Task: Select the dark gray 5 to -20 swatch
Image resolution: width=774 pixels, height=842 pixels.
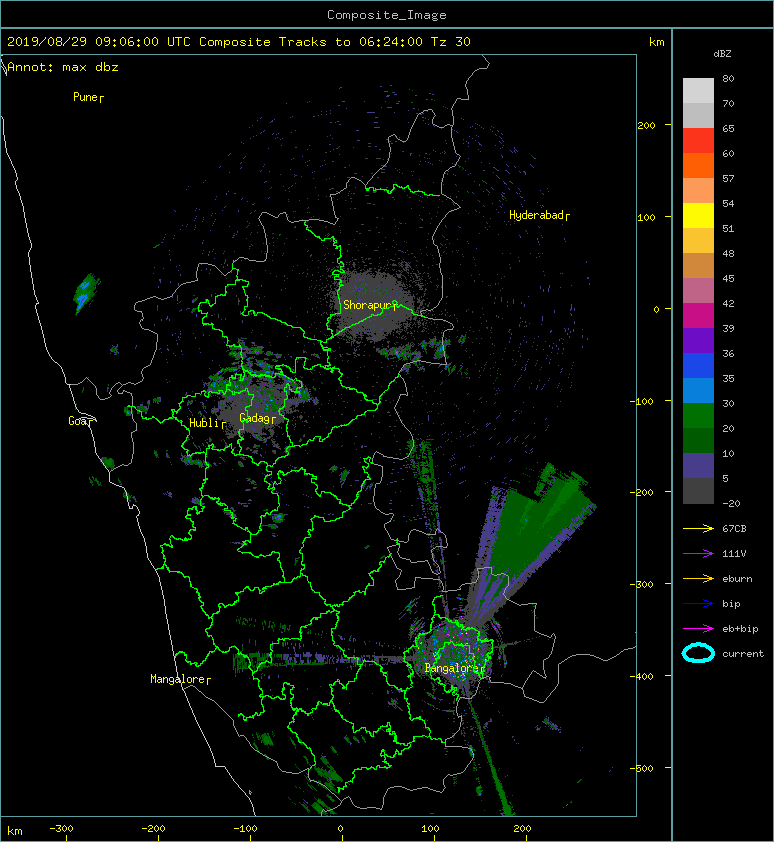Action: [x=698, y=491]
